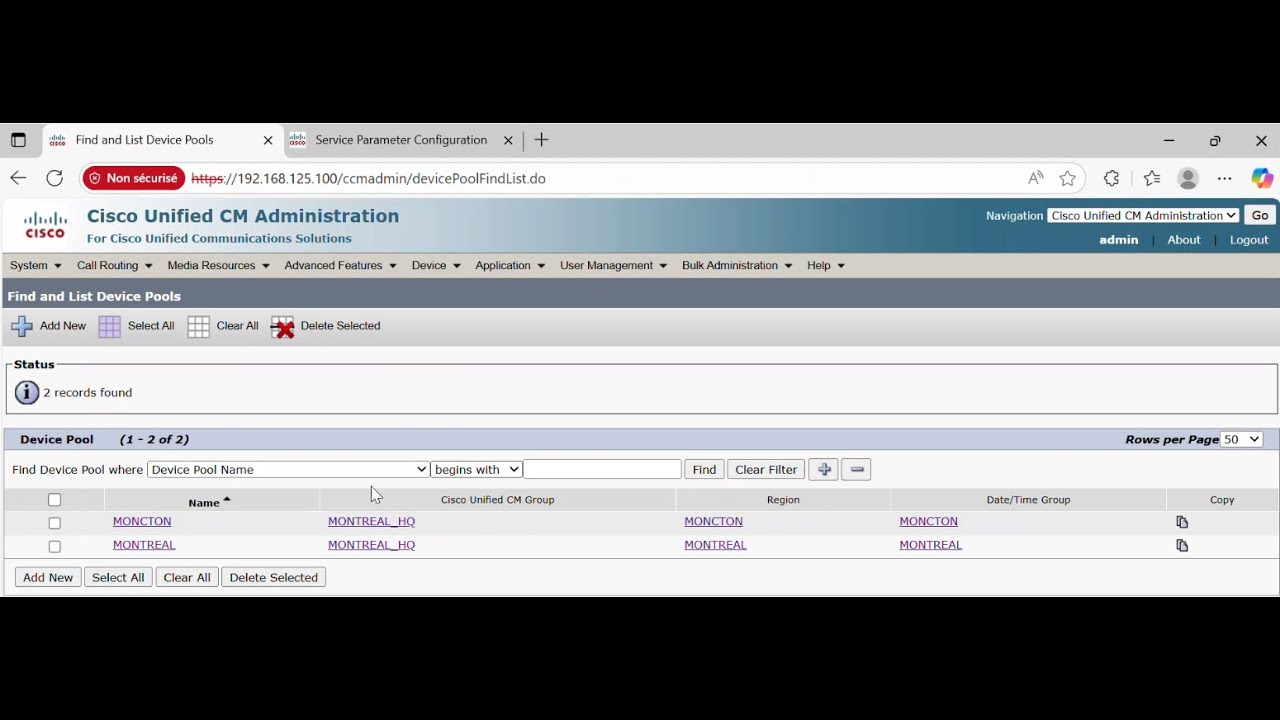Close the Find and List Device Pools tab
This screenshot has width=1280, height=720.
click(x=268, y=141)
